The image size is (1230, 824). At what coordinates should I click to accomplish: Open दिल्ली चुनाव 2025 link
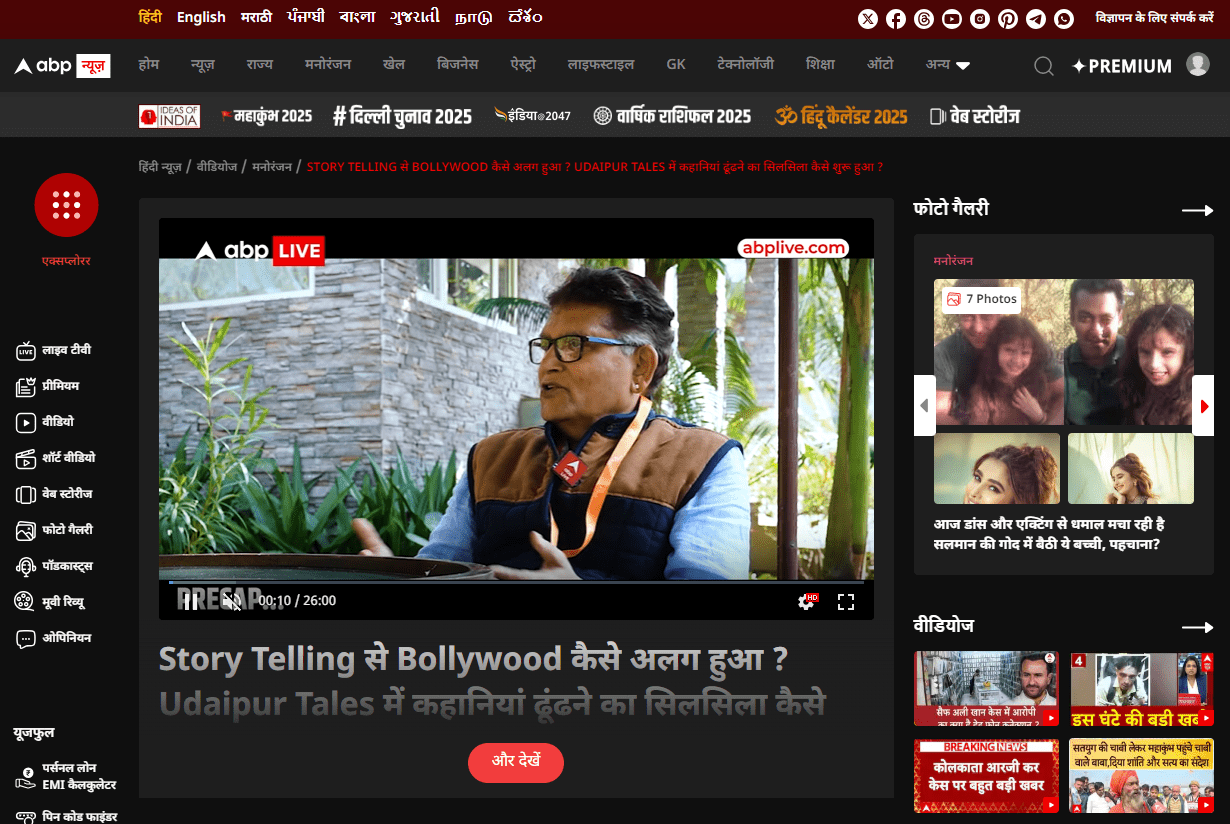(402, 116)
